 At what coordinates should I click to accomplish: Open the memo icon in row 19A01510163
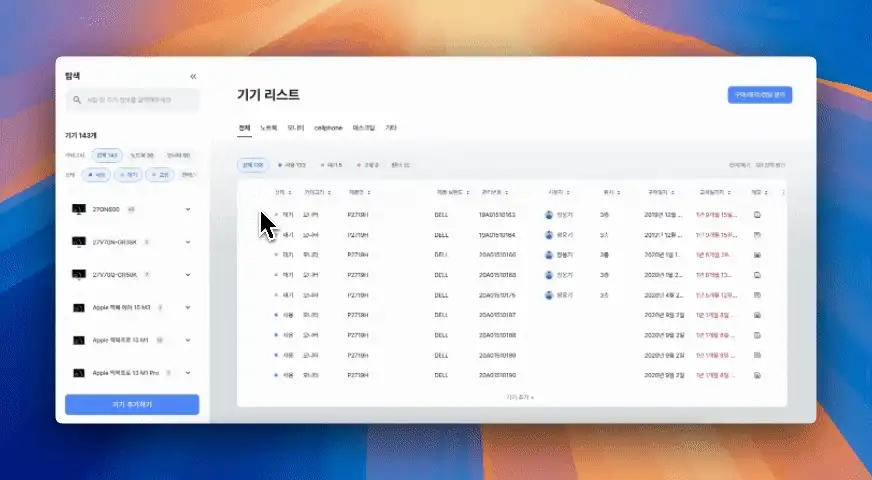(757, 215)
